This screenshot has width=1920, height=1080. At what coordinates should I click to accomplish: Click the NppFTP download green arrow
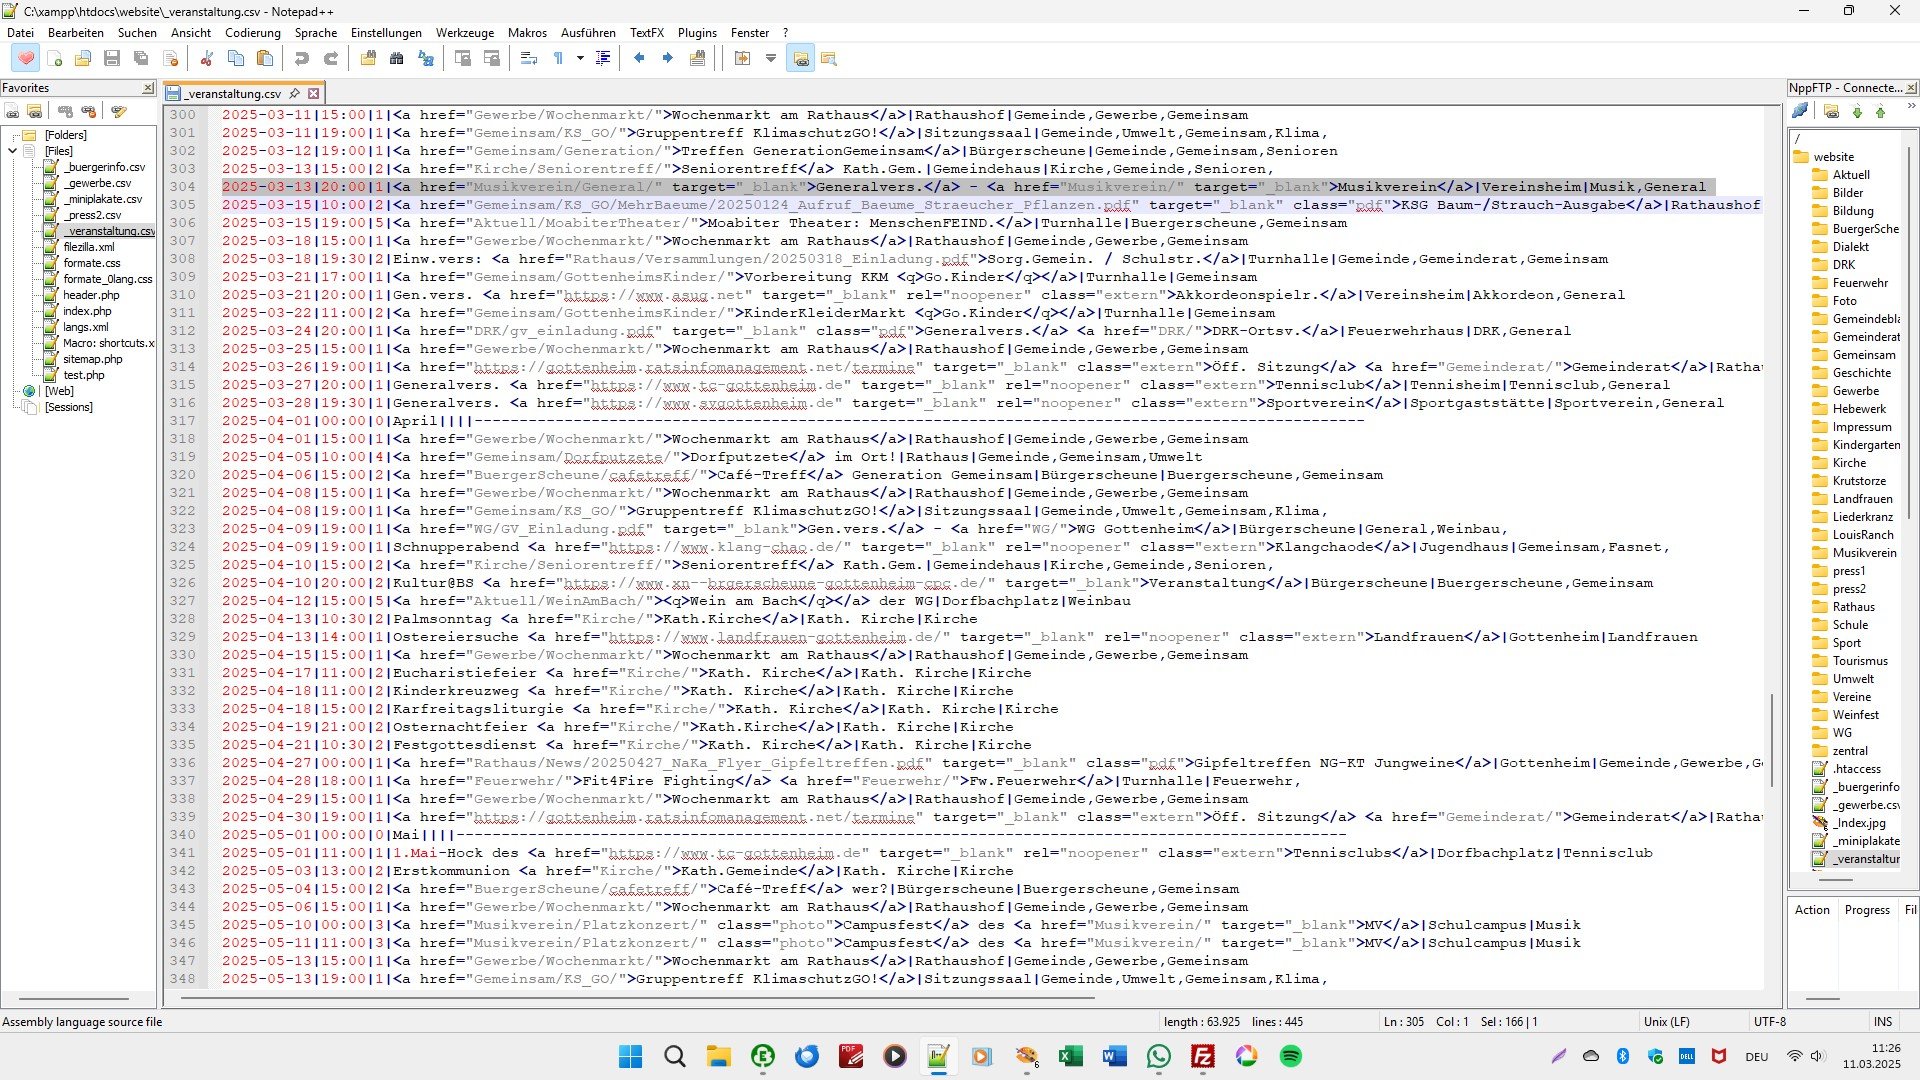click(x=1857, y=112)
